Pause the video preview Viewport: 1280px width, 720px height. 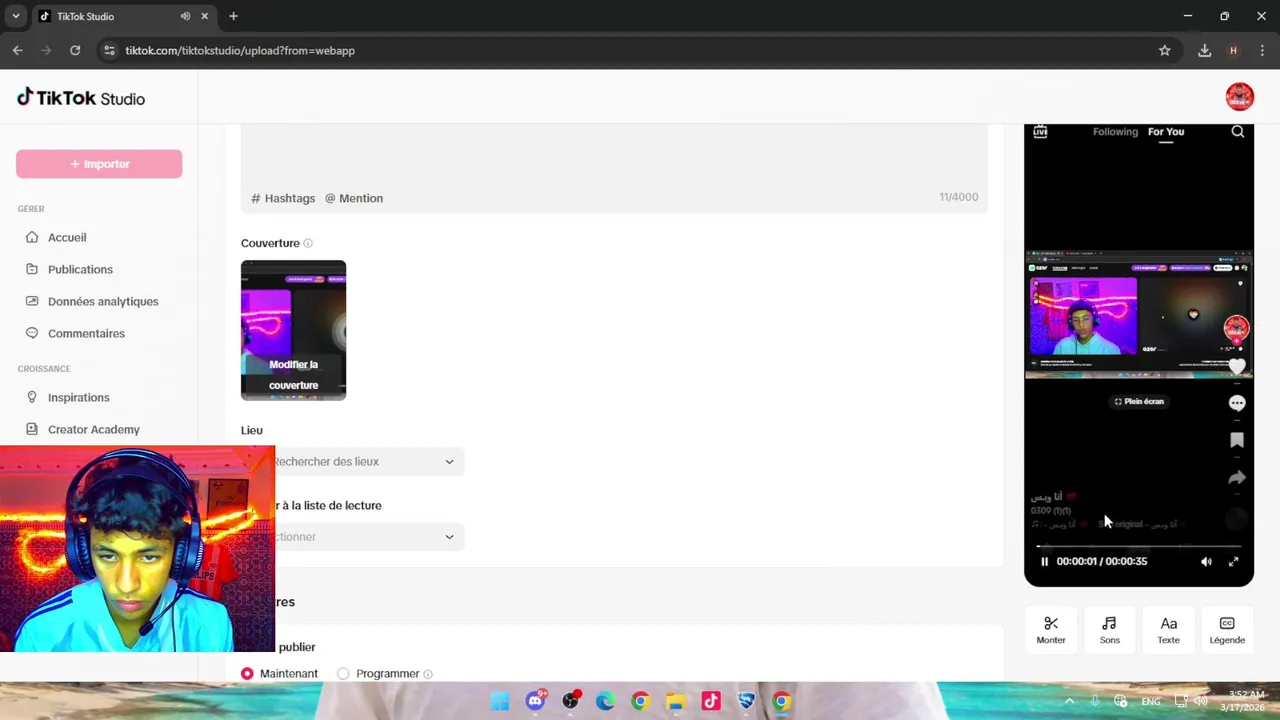1044,562
